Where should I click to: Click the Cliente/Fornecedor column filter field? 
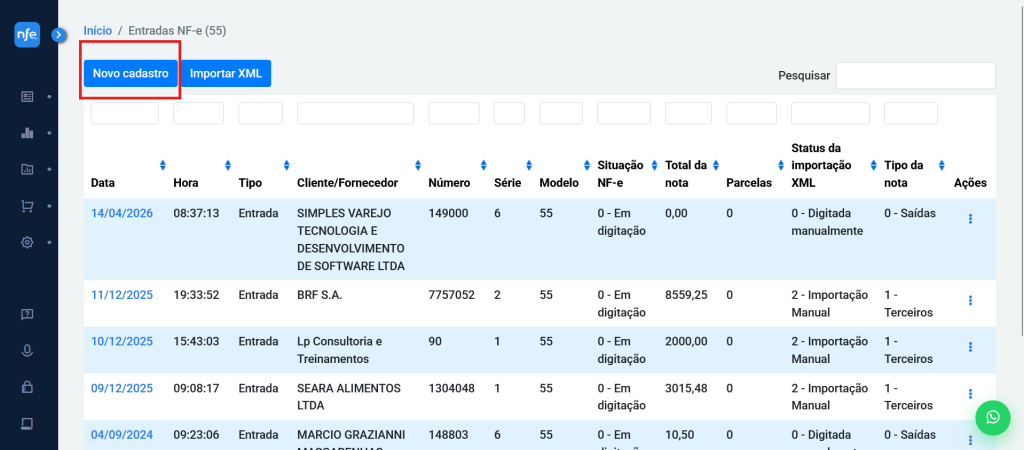tap(355, 114)
